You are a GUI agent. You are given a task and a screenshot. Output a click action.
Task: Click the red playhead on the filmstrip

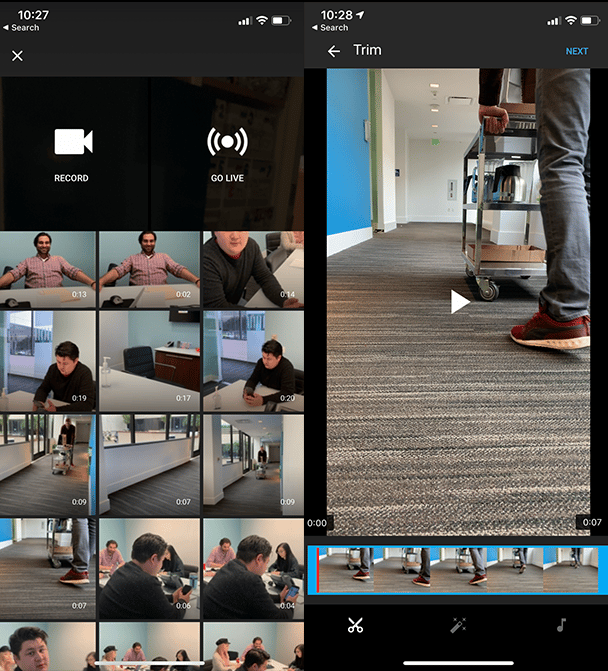318,570
